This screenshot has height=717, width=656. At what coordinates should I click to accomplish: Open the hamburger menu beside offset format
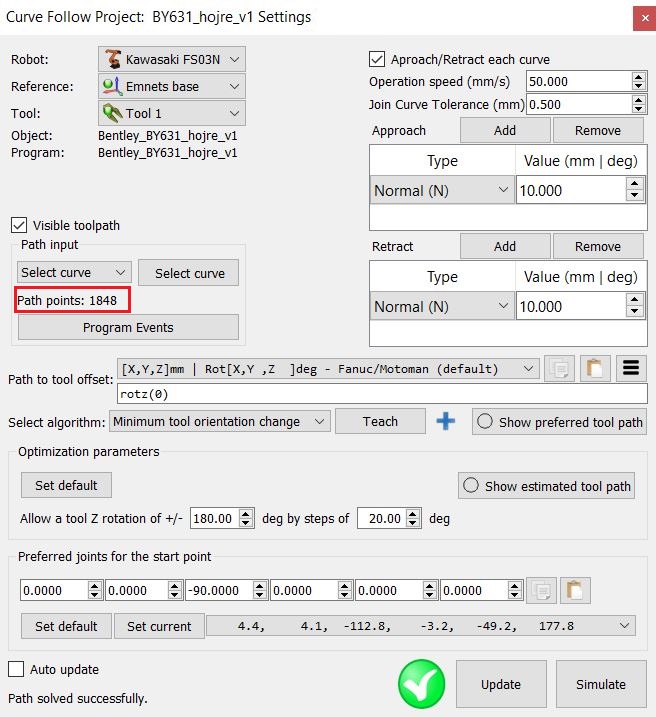[631, 368]
